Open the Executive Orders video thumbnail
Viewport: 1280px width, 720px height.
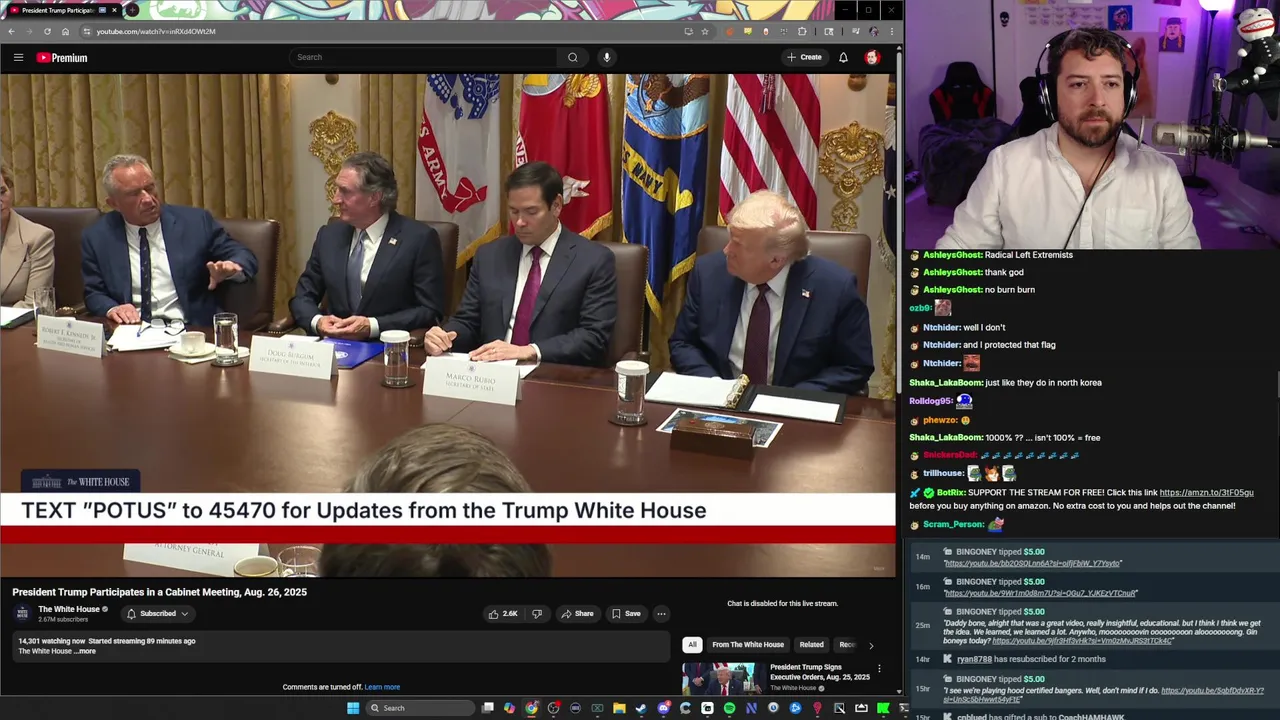[724, 678]
